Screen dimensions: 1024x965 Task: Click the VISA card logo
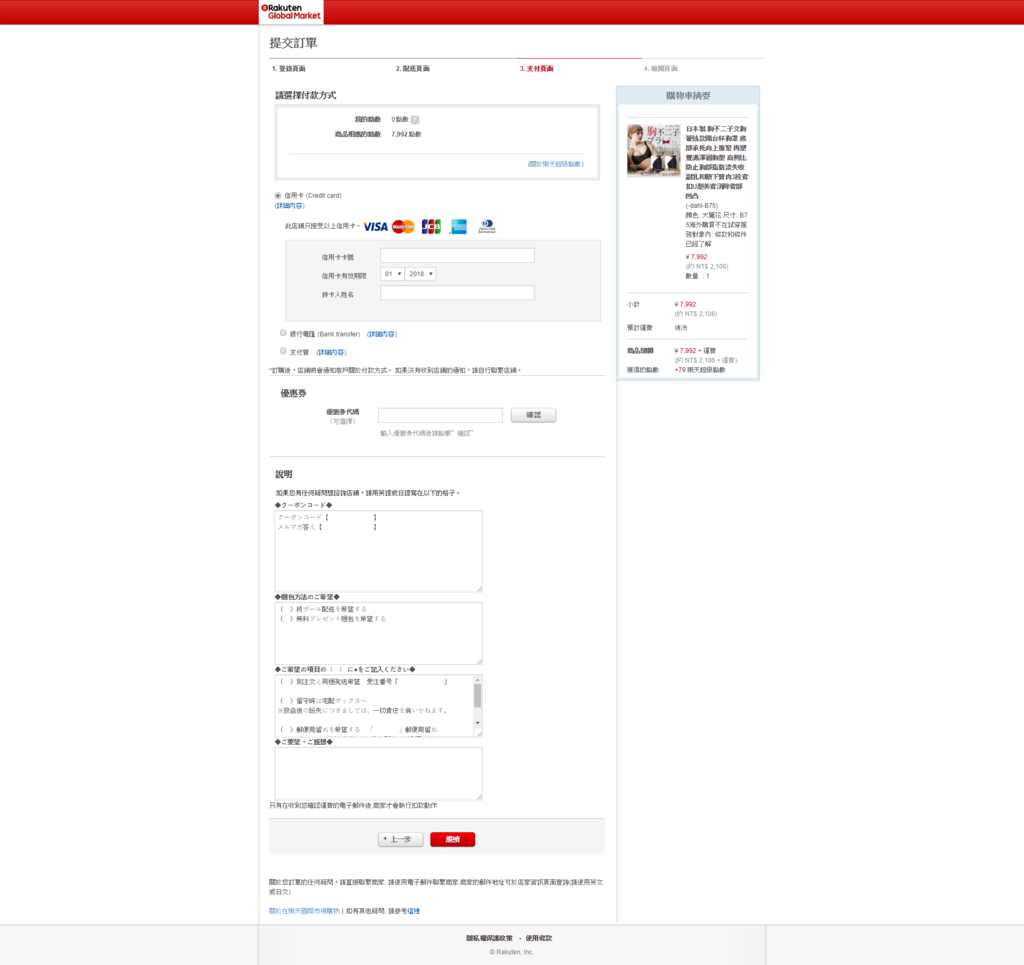[375, 227]
